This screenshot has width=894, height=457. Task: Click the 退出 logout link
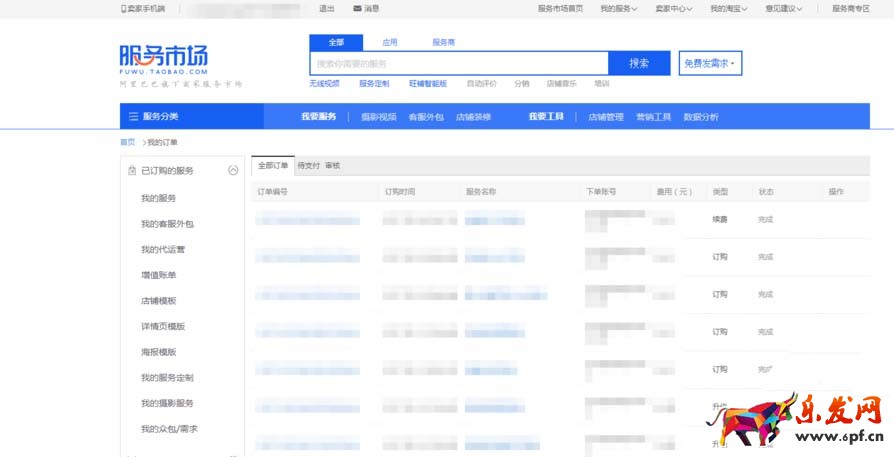pyautogui.click(x=326, y=8)
